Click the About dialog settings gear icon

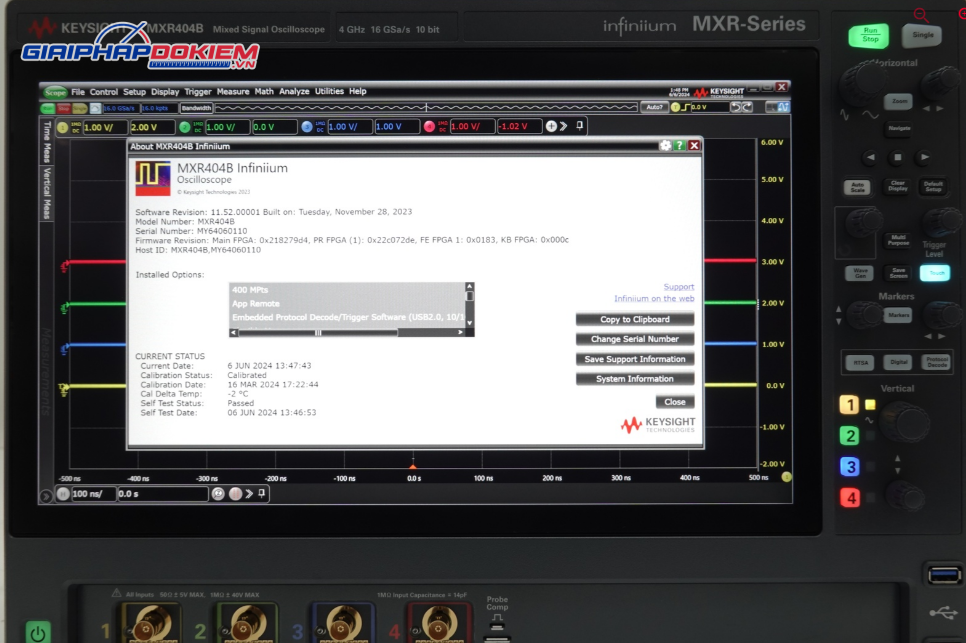point(665,145)
